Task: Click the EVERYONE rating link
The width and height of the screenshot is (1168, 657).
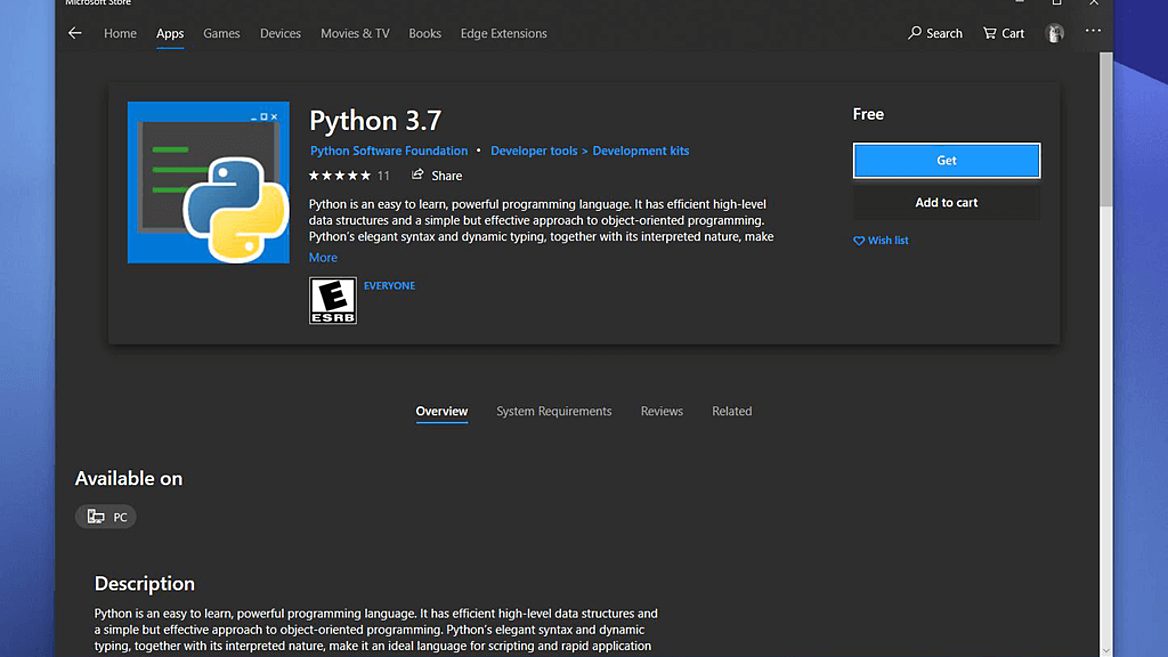Action: click(x=389, y=285)
